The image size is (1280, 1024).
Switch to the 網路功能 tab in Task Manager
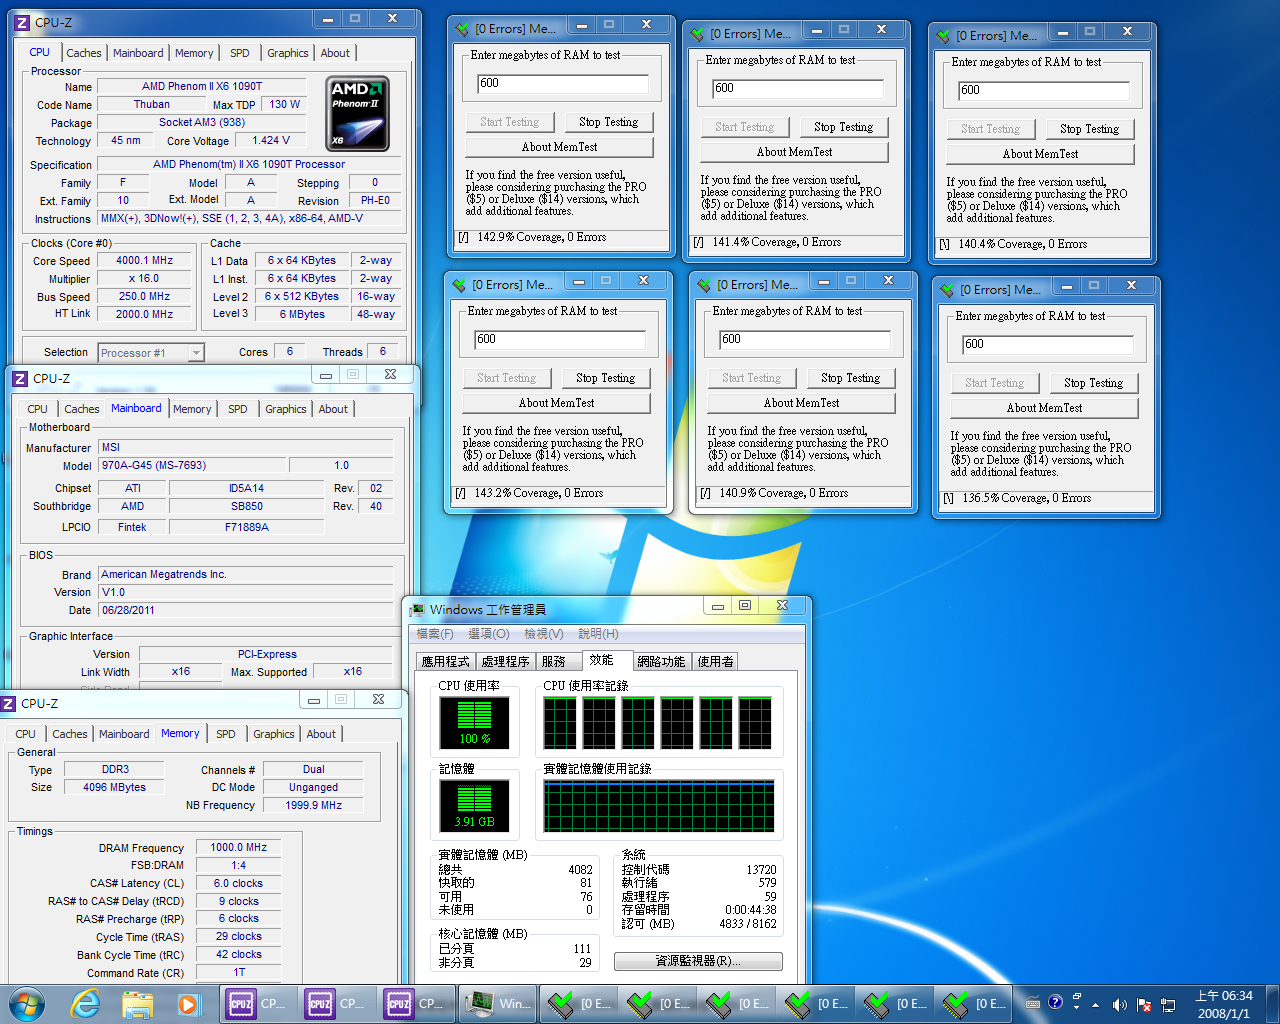(x=661, y=661)
